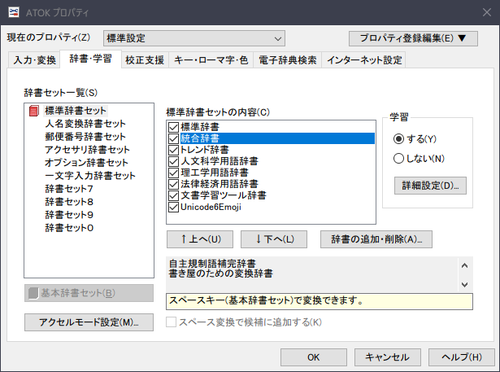Click the ↑上へ(U) button

click(x=200, y=239)
